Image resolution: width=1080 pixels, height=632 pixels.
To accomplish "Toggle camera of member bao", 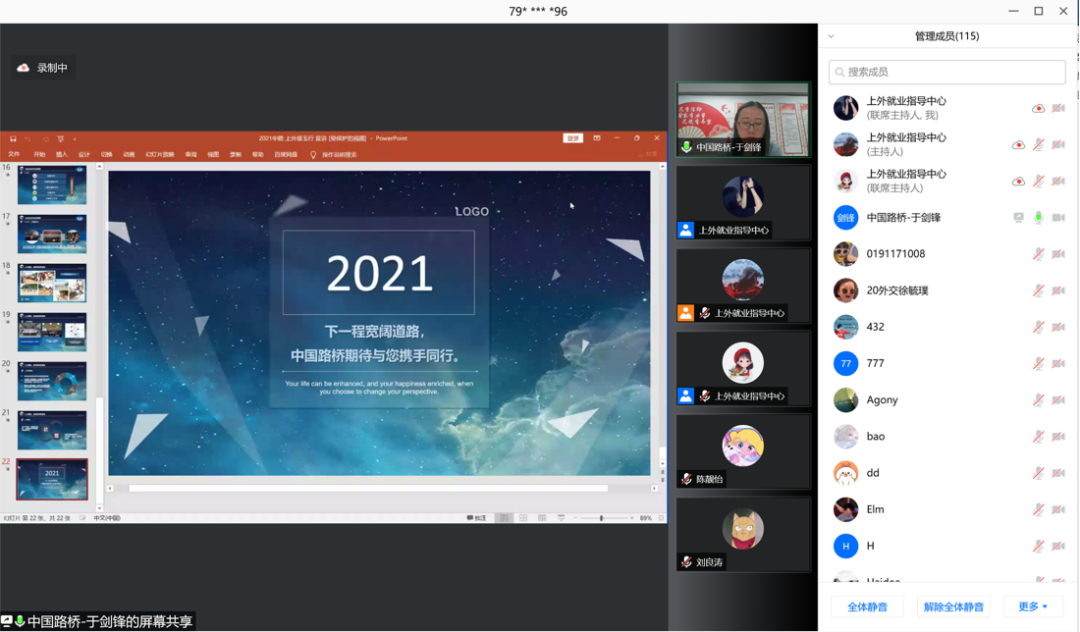I will pos(1059,436).
